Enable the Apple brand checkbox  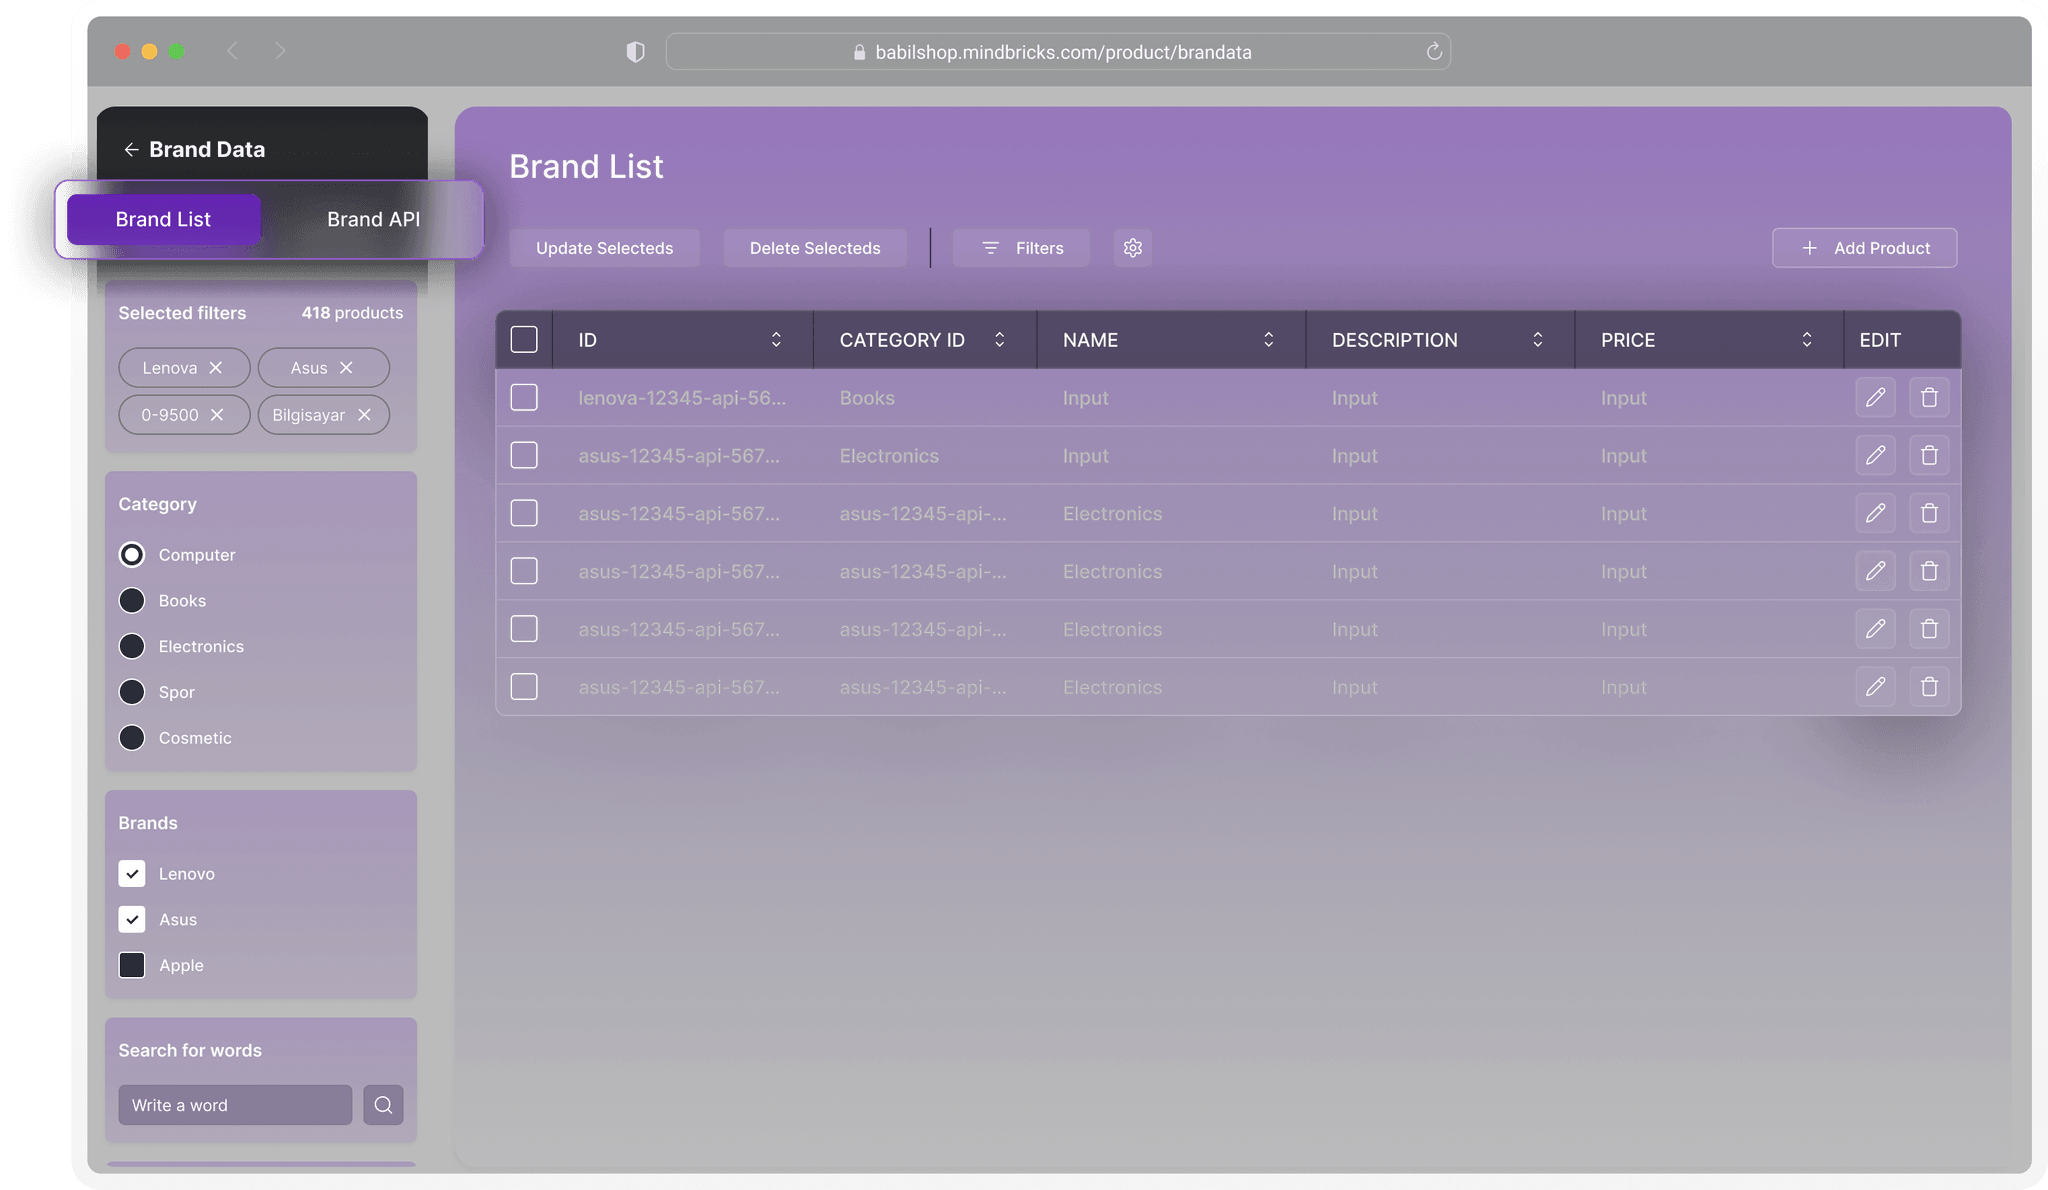click(131, 965)
